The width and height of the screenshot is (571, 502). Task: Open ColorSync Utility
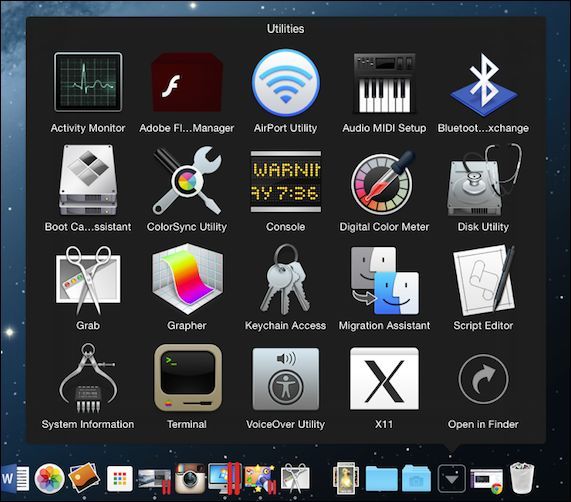click(x=186, y=180)
